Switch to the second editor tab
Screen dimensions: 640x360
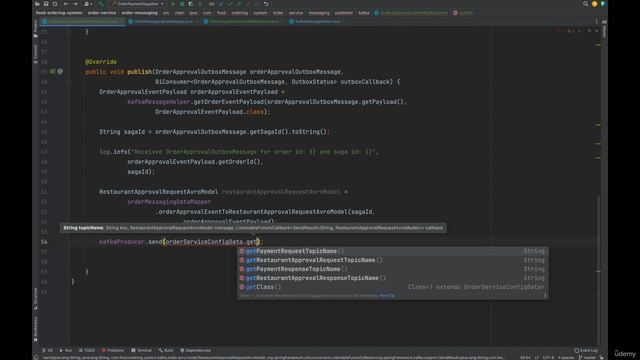click(163, 21)
